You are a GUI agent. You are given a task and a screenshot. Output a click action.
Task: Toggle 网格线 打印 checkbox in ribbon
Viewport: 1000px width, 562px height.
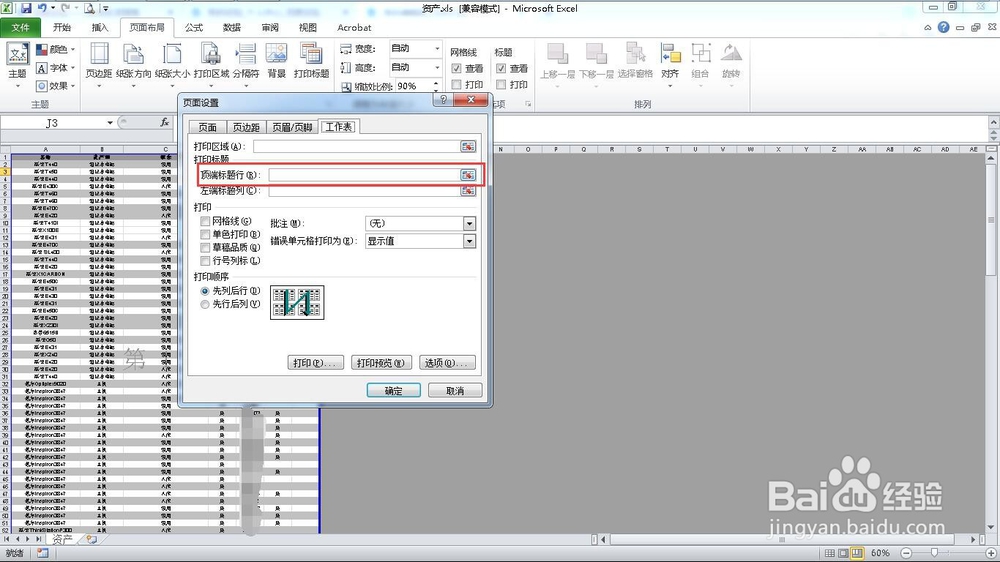[456, 84]
